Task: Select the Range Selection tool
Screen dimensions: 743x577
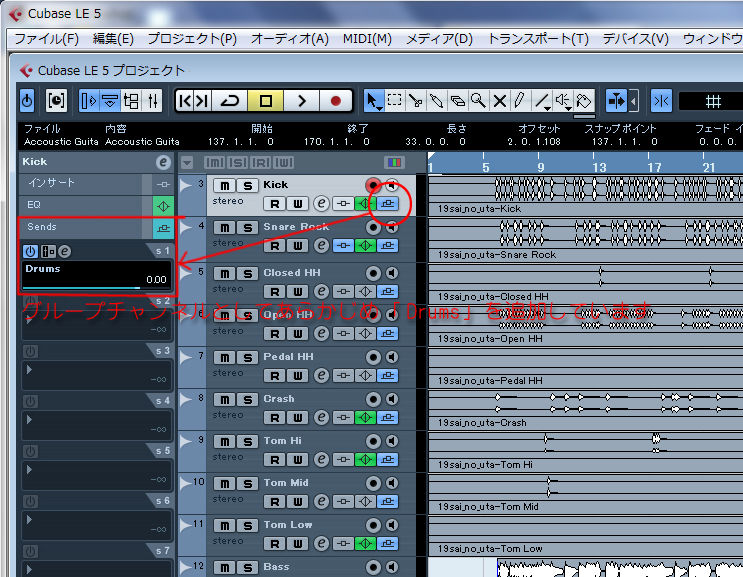Action: pos(394,101)
